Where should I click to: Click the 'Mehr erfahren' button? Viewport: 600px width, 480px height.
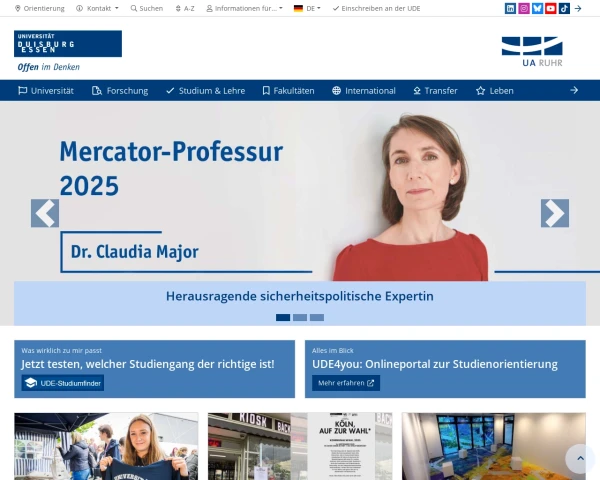point(346,383)
